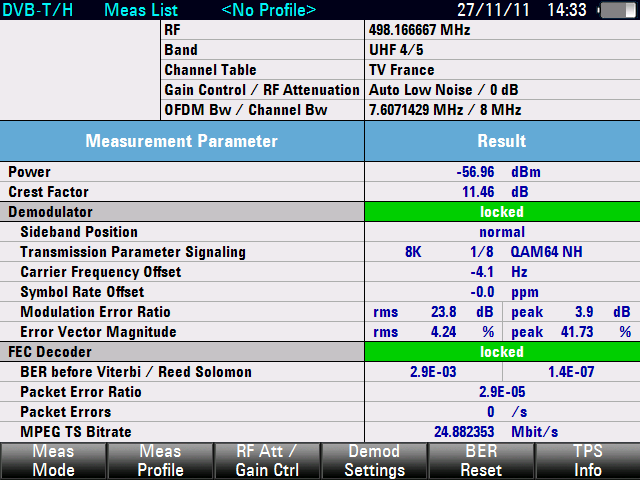This screenshot has width=640, height=480.
Task: Select the Packet Errors label
Action: pos(66,412)
